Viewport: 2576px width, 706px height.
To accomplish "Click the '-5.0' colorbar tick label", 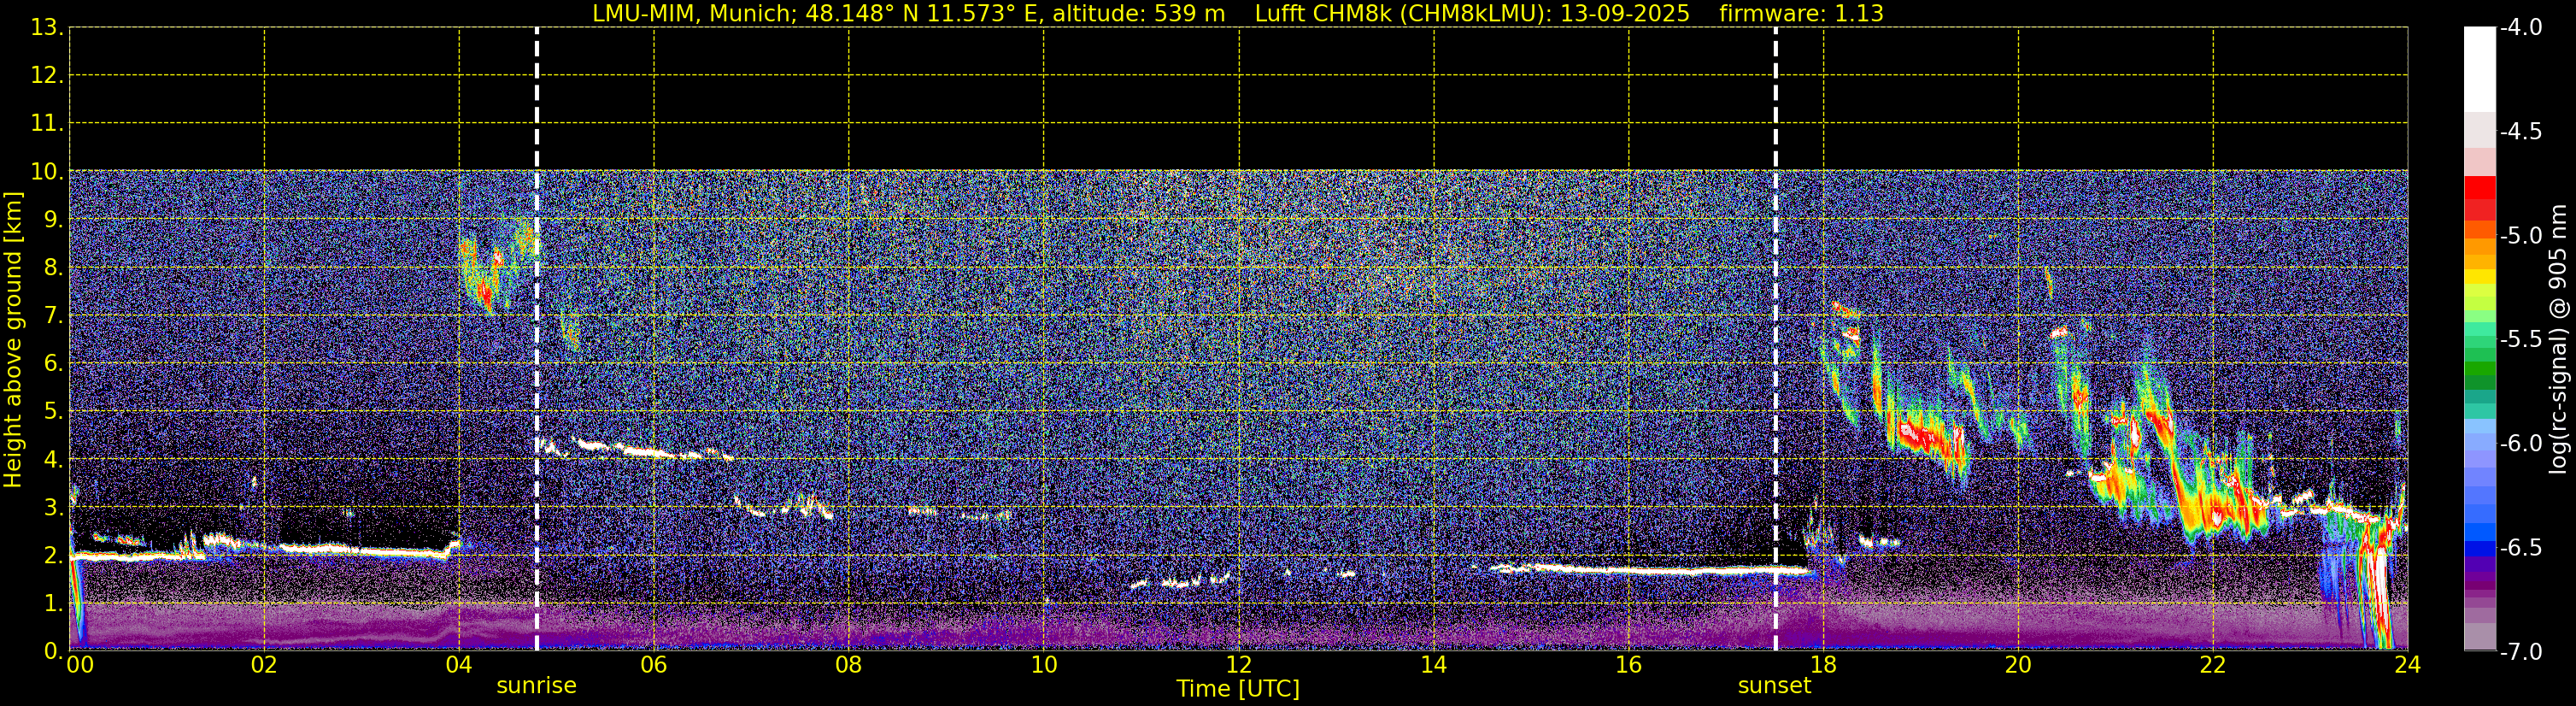I will coord(2521,235).
